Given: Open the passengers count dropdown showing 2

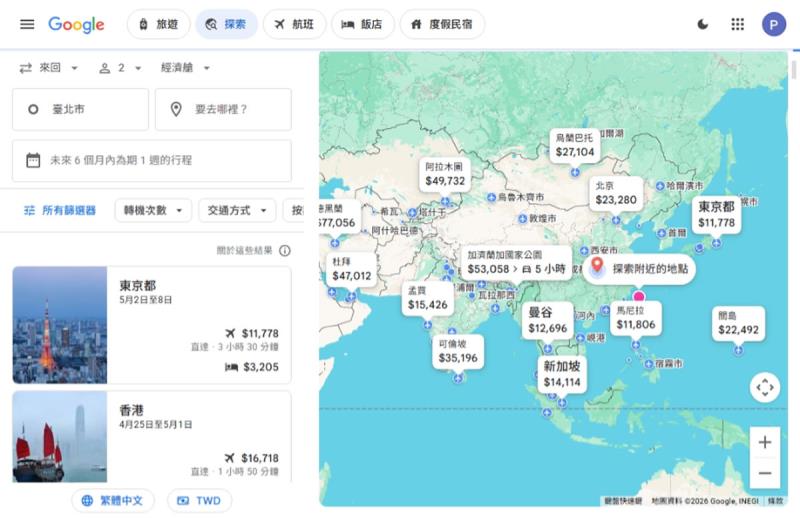Looking at the screenshot, I should (x=120, y=68).
